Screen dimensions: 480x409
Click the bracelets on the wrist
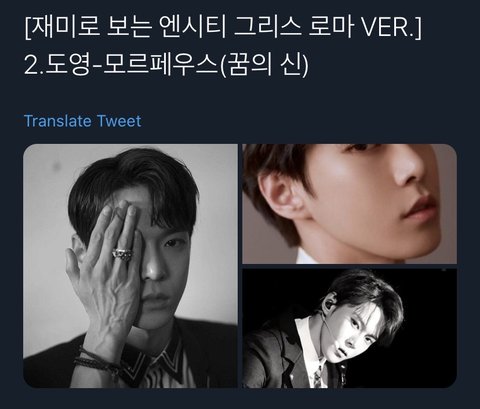coord(97,362)
